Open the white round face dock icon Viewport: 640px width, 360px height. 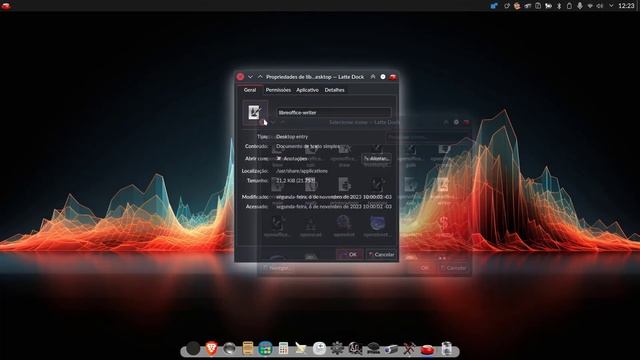pos(319,348)
